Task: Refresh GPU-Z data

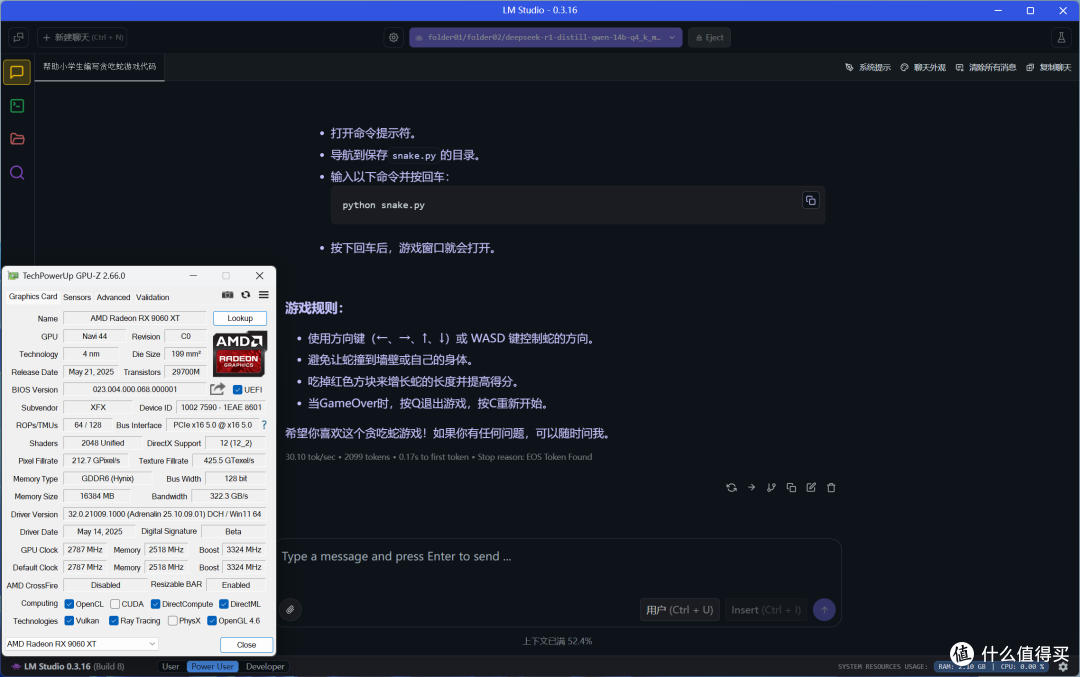Action: [x=245, y=295]
